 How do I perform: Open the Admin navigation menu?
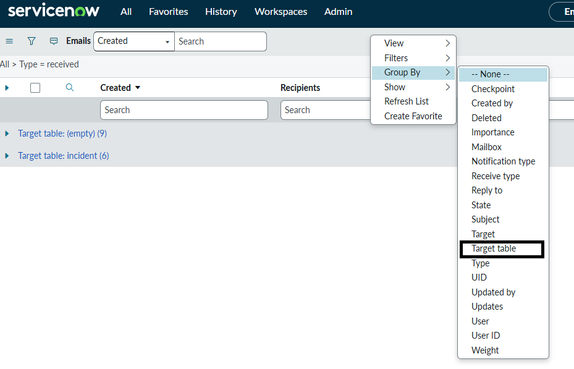coord(338,12)
